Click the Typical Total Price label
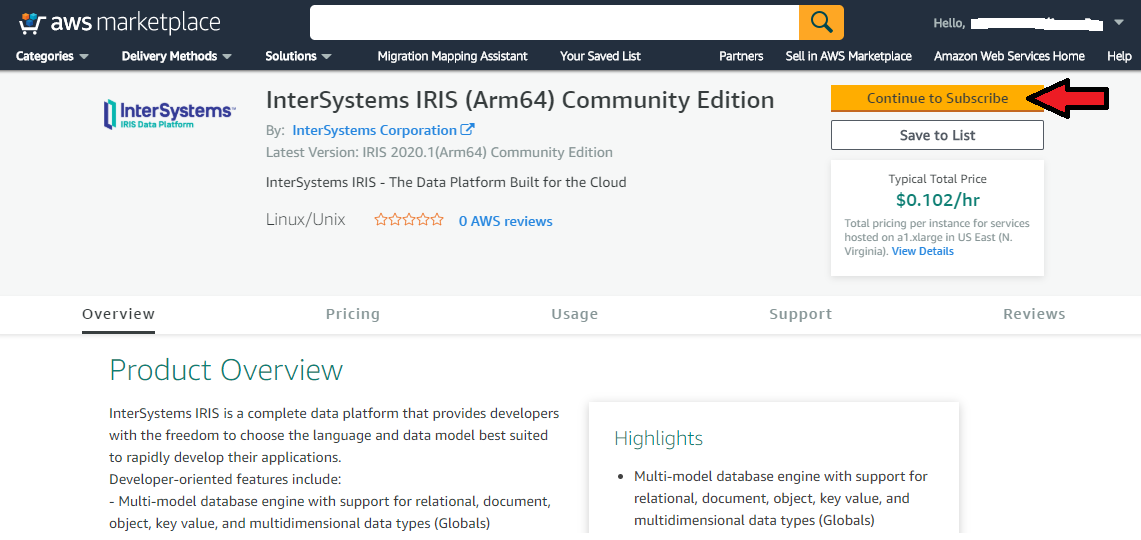 coord(937,178)
